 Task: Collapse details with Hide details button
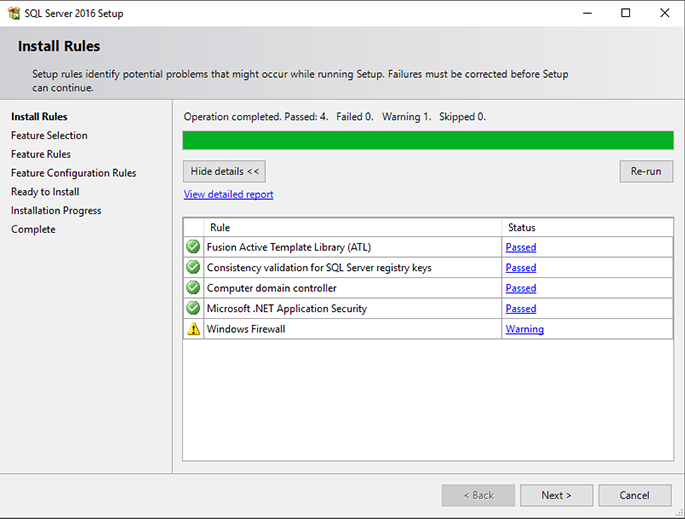[x=224, y=171]
